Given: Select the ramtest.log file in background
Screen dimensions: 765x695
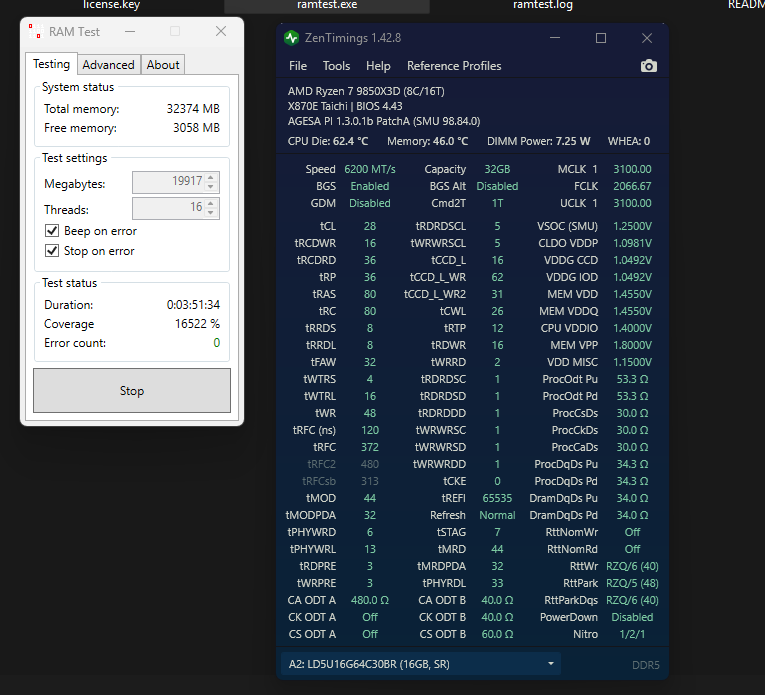Looking at the screenshot, I should (x=543, y=5).
